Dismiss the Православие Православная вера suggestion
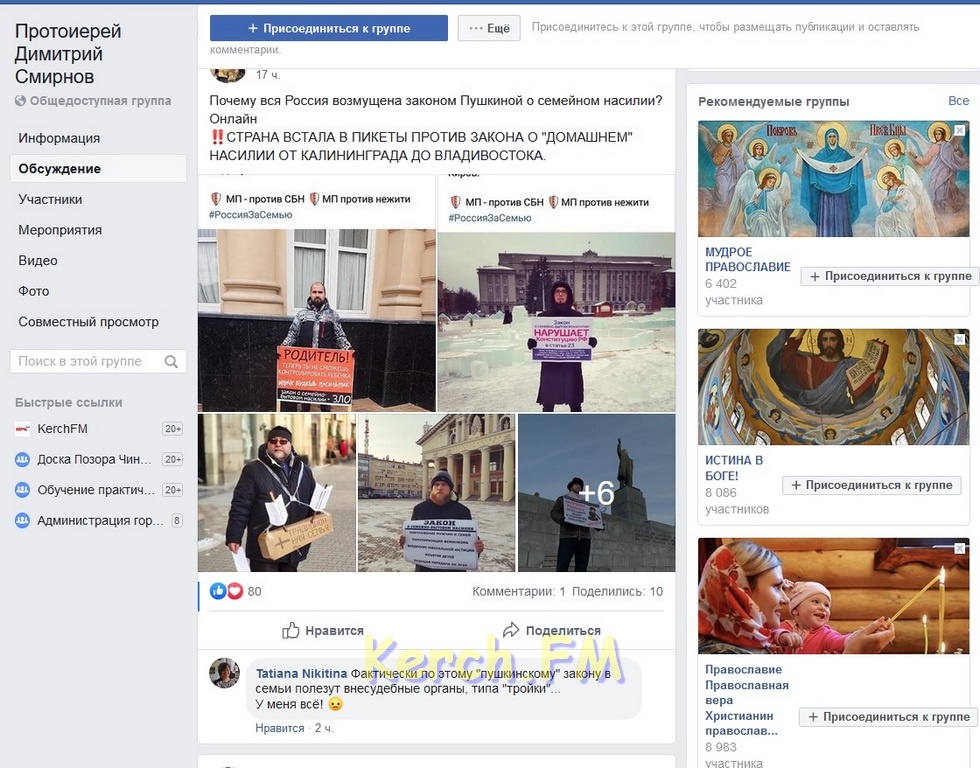The image size is (980, 768). [959, 548]
